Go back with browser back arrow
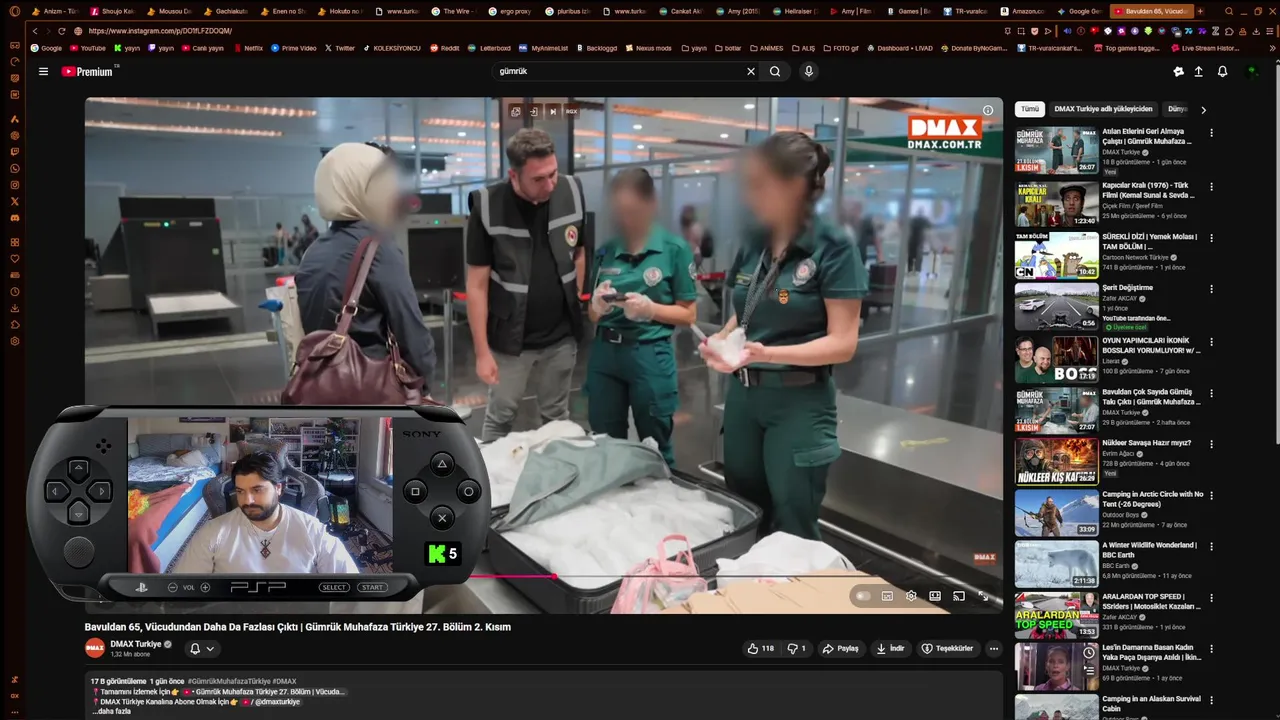Screen dimensions: 1280x720 pyautogui.click(x=35, y=31)
